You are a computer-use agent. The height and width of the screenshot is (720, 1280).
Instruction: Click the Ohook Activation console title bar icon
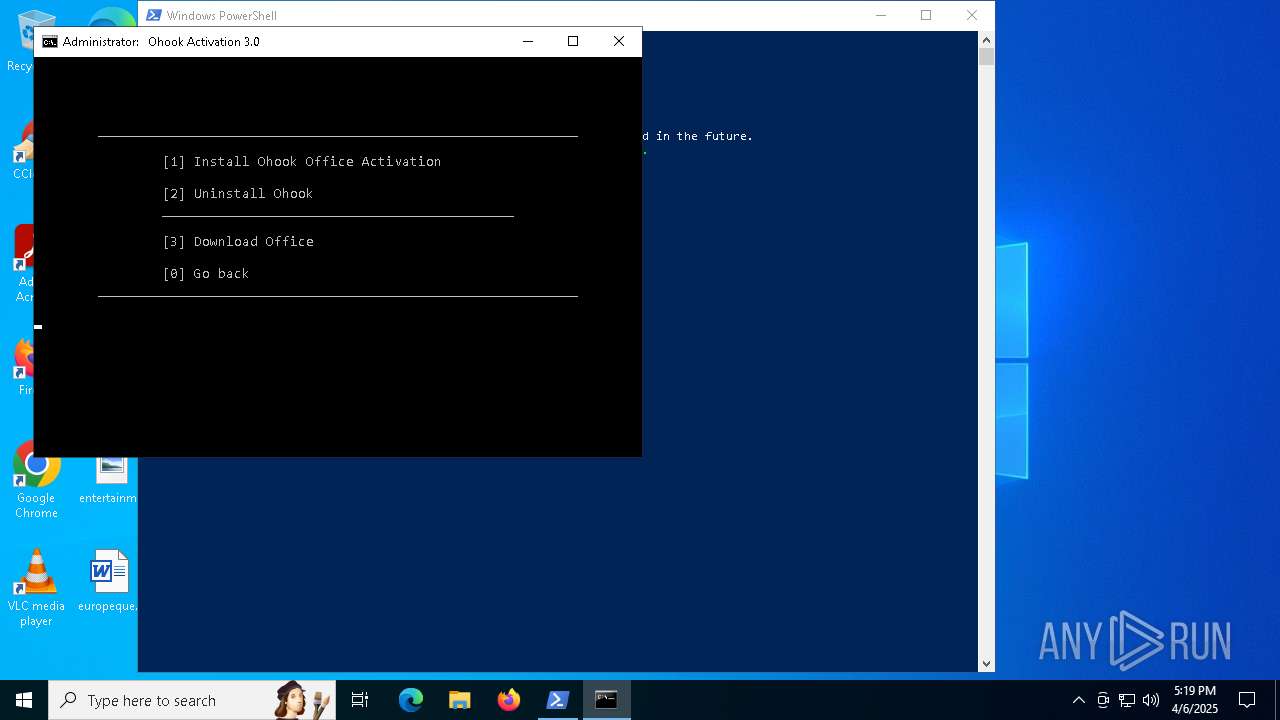click(49, 42)
